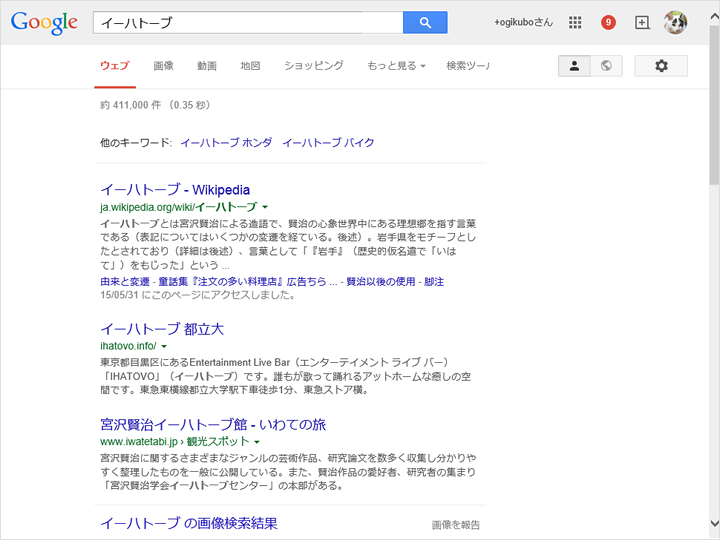
Task: Click the scrollbar up arrow
Action: [x=714, y=17]
